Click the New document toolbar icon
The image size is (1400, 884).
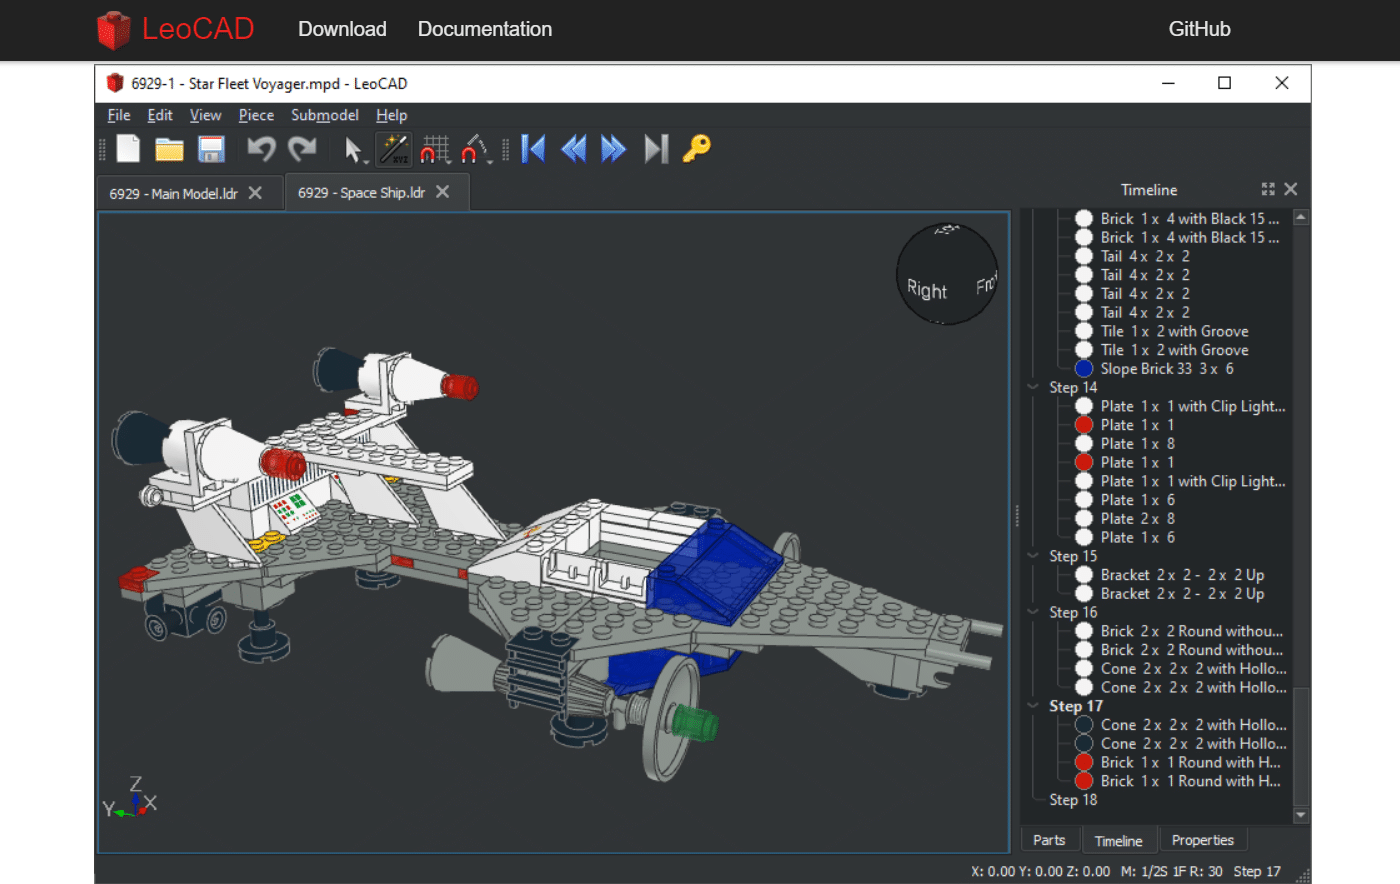(128, 149)
